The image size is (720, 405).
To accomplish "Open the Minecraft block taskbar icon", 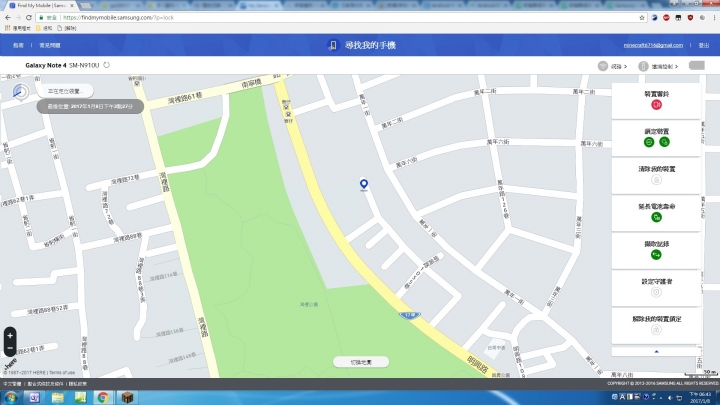I will tap(127, 397).
